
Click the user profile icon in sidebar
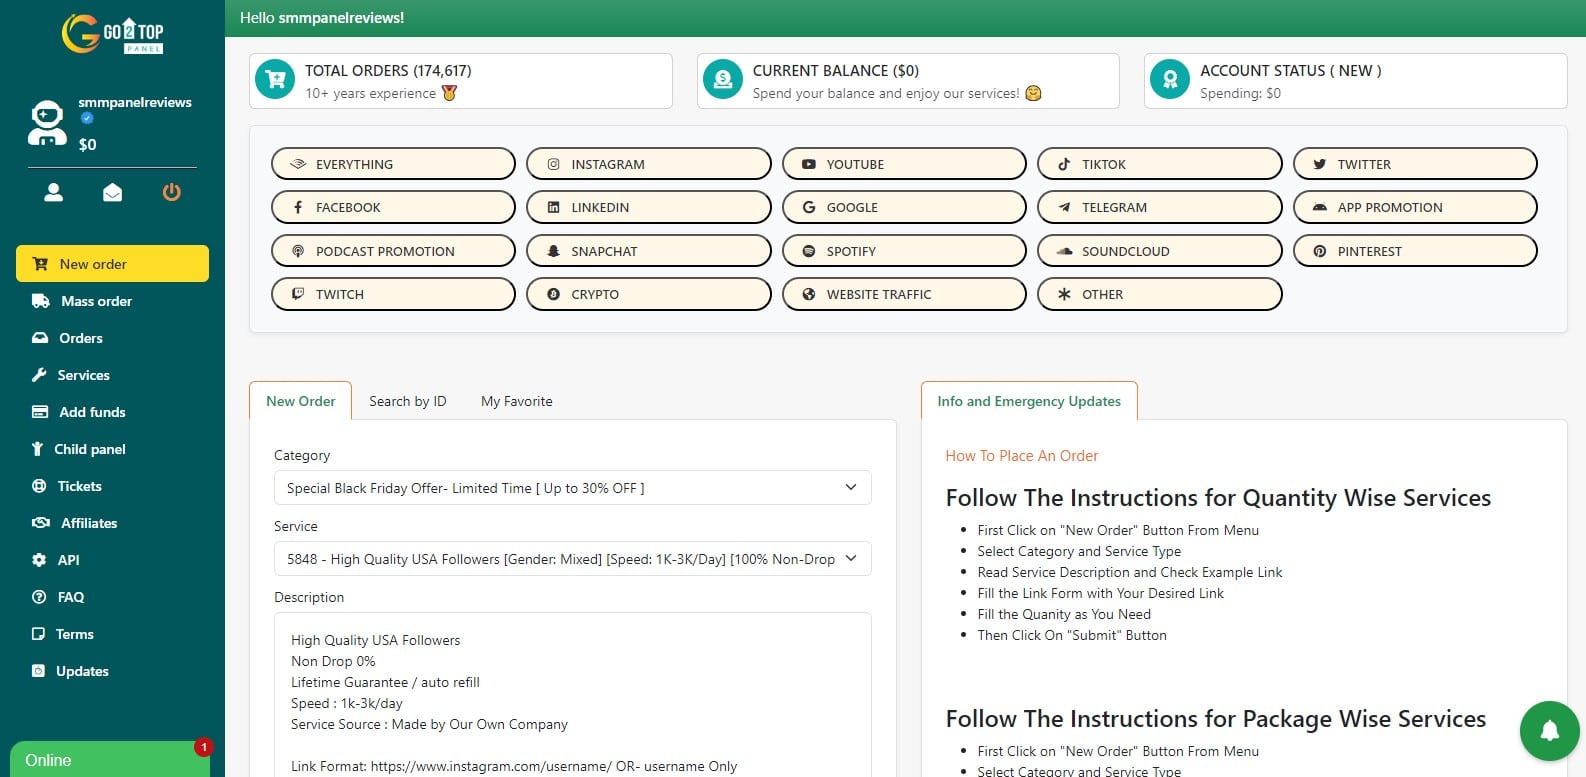point(54,192)
